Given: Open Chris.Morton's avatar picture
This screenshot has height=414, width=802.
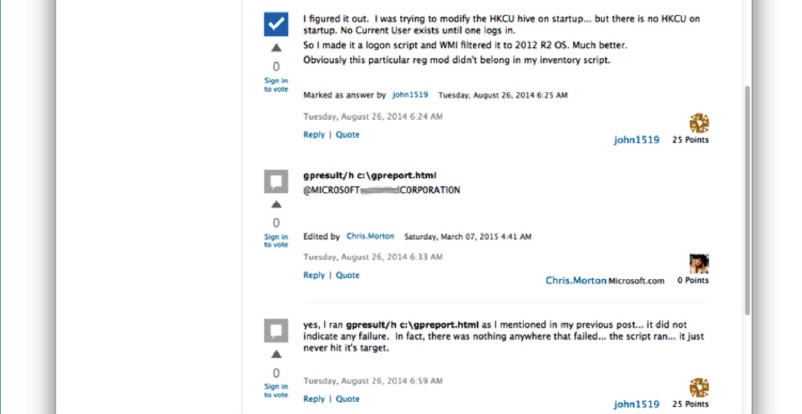Looking at the screenshot, I should pyautogui.click(x=699, y=264).
